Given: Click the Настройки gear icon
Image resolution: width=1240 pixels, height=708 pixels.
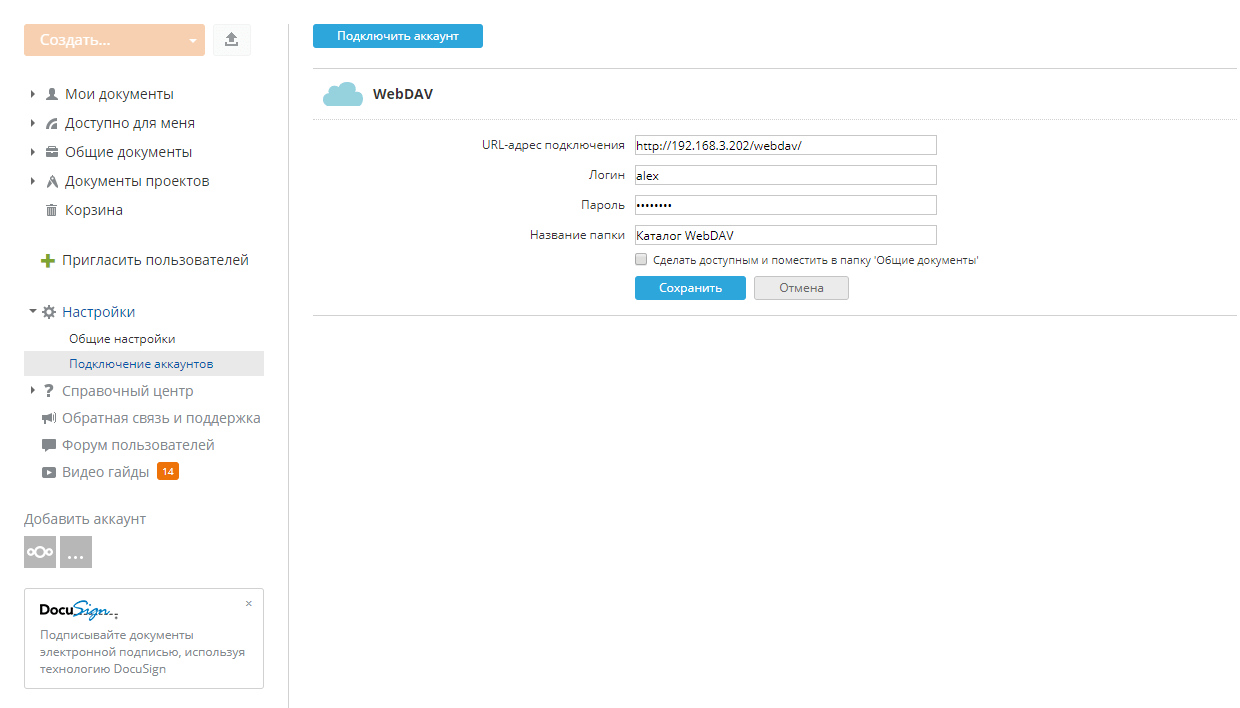Looking at the screenshot, I should (x=49, y=312).
